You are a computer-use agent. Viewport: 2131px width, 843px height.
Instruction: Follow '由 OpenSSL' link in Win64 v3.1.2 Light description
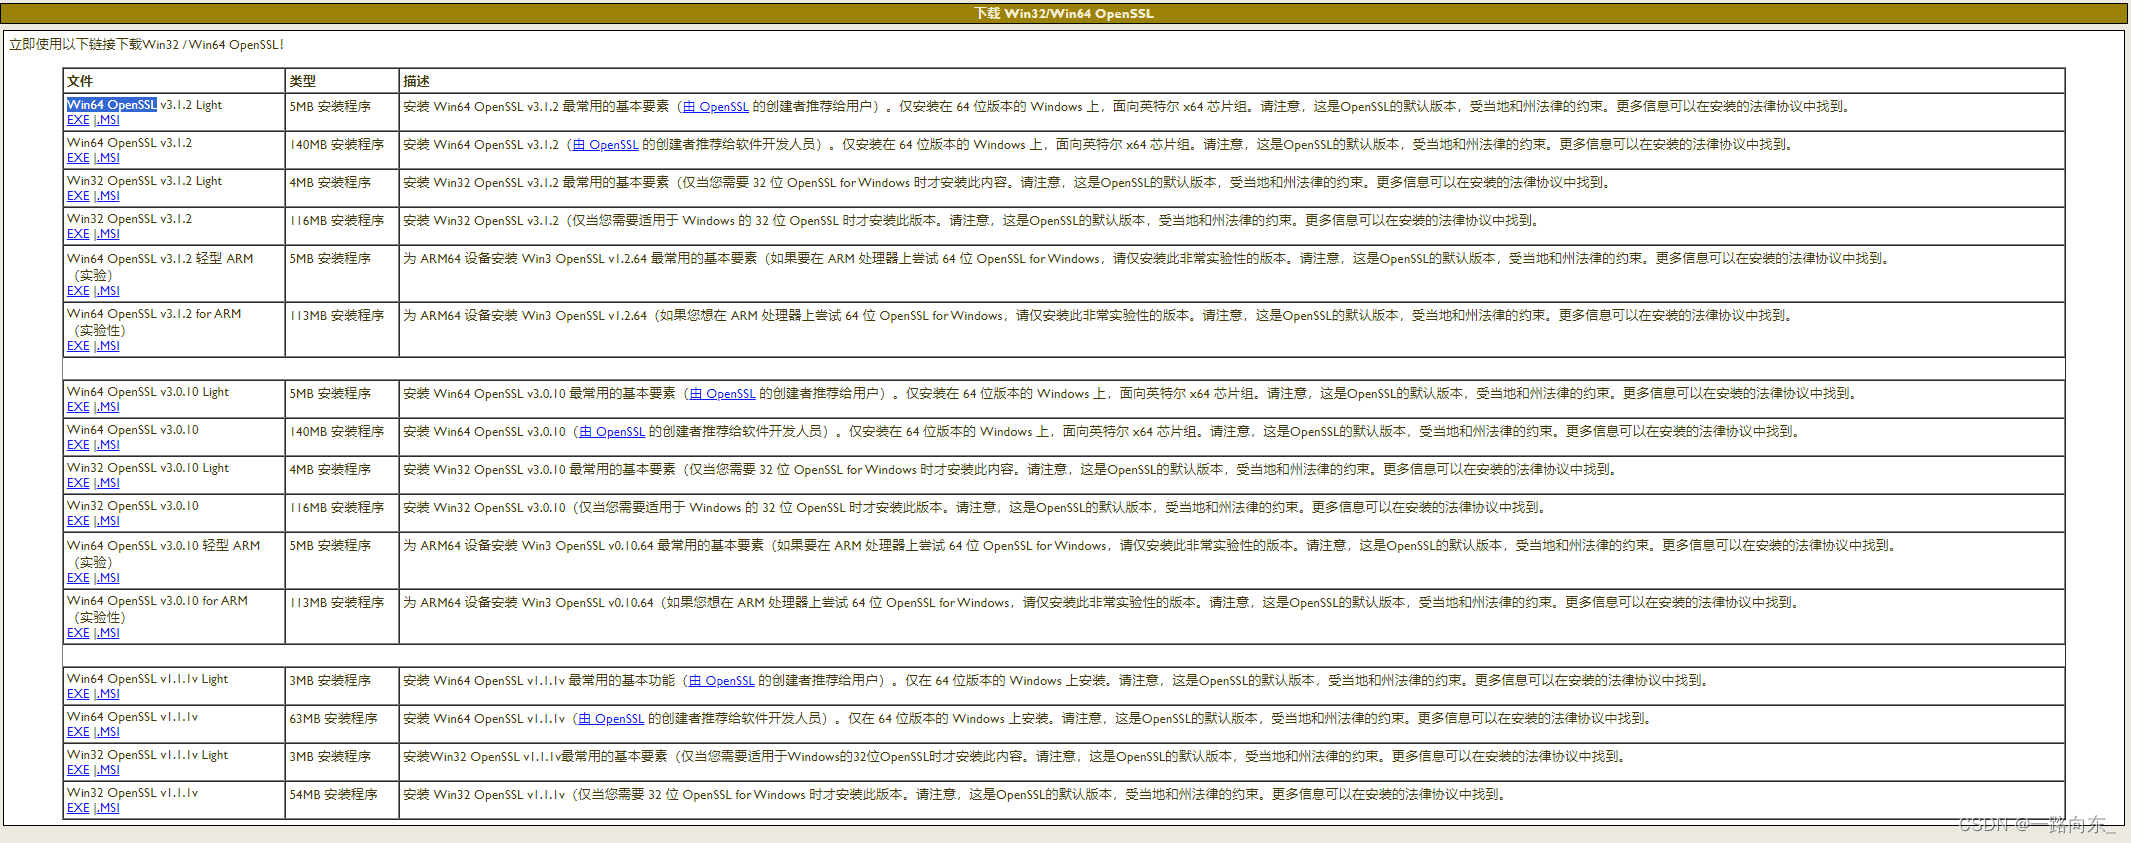pos(716,107)
